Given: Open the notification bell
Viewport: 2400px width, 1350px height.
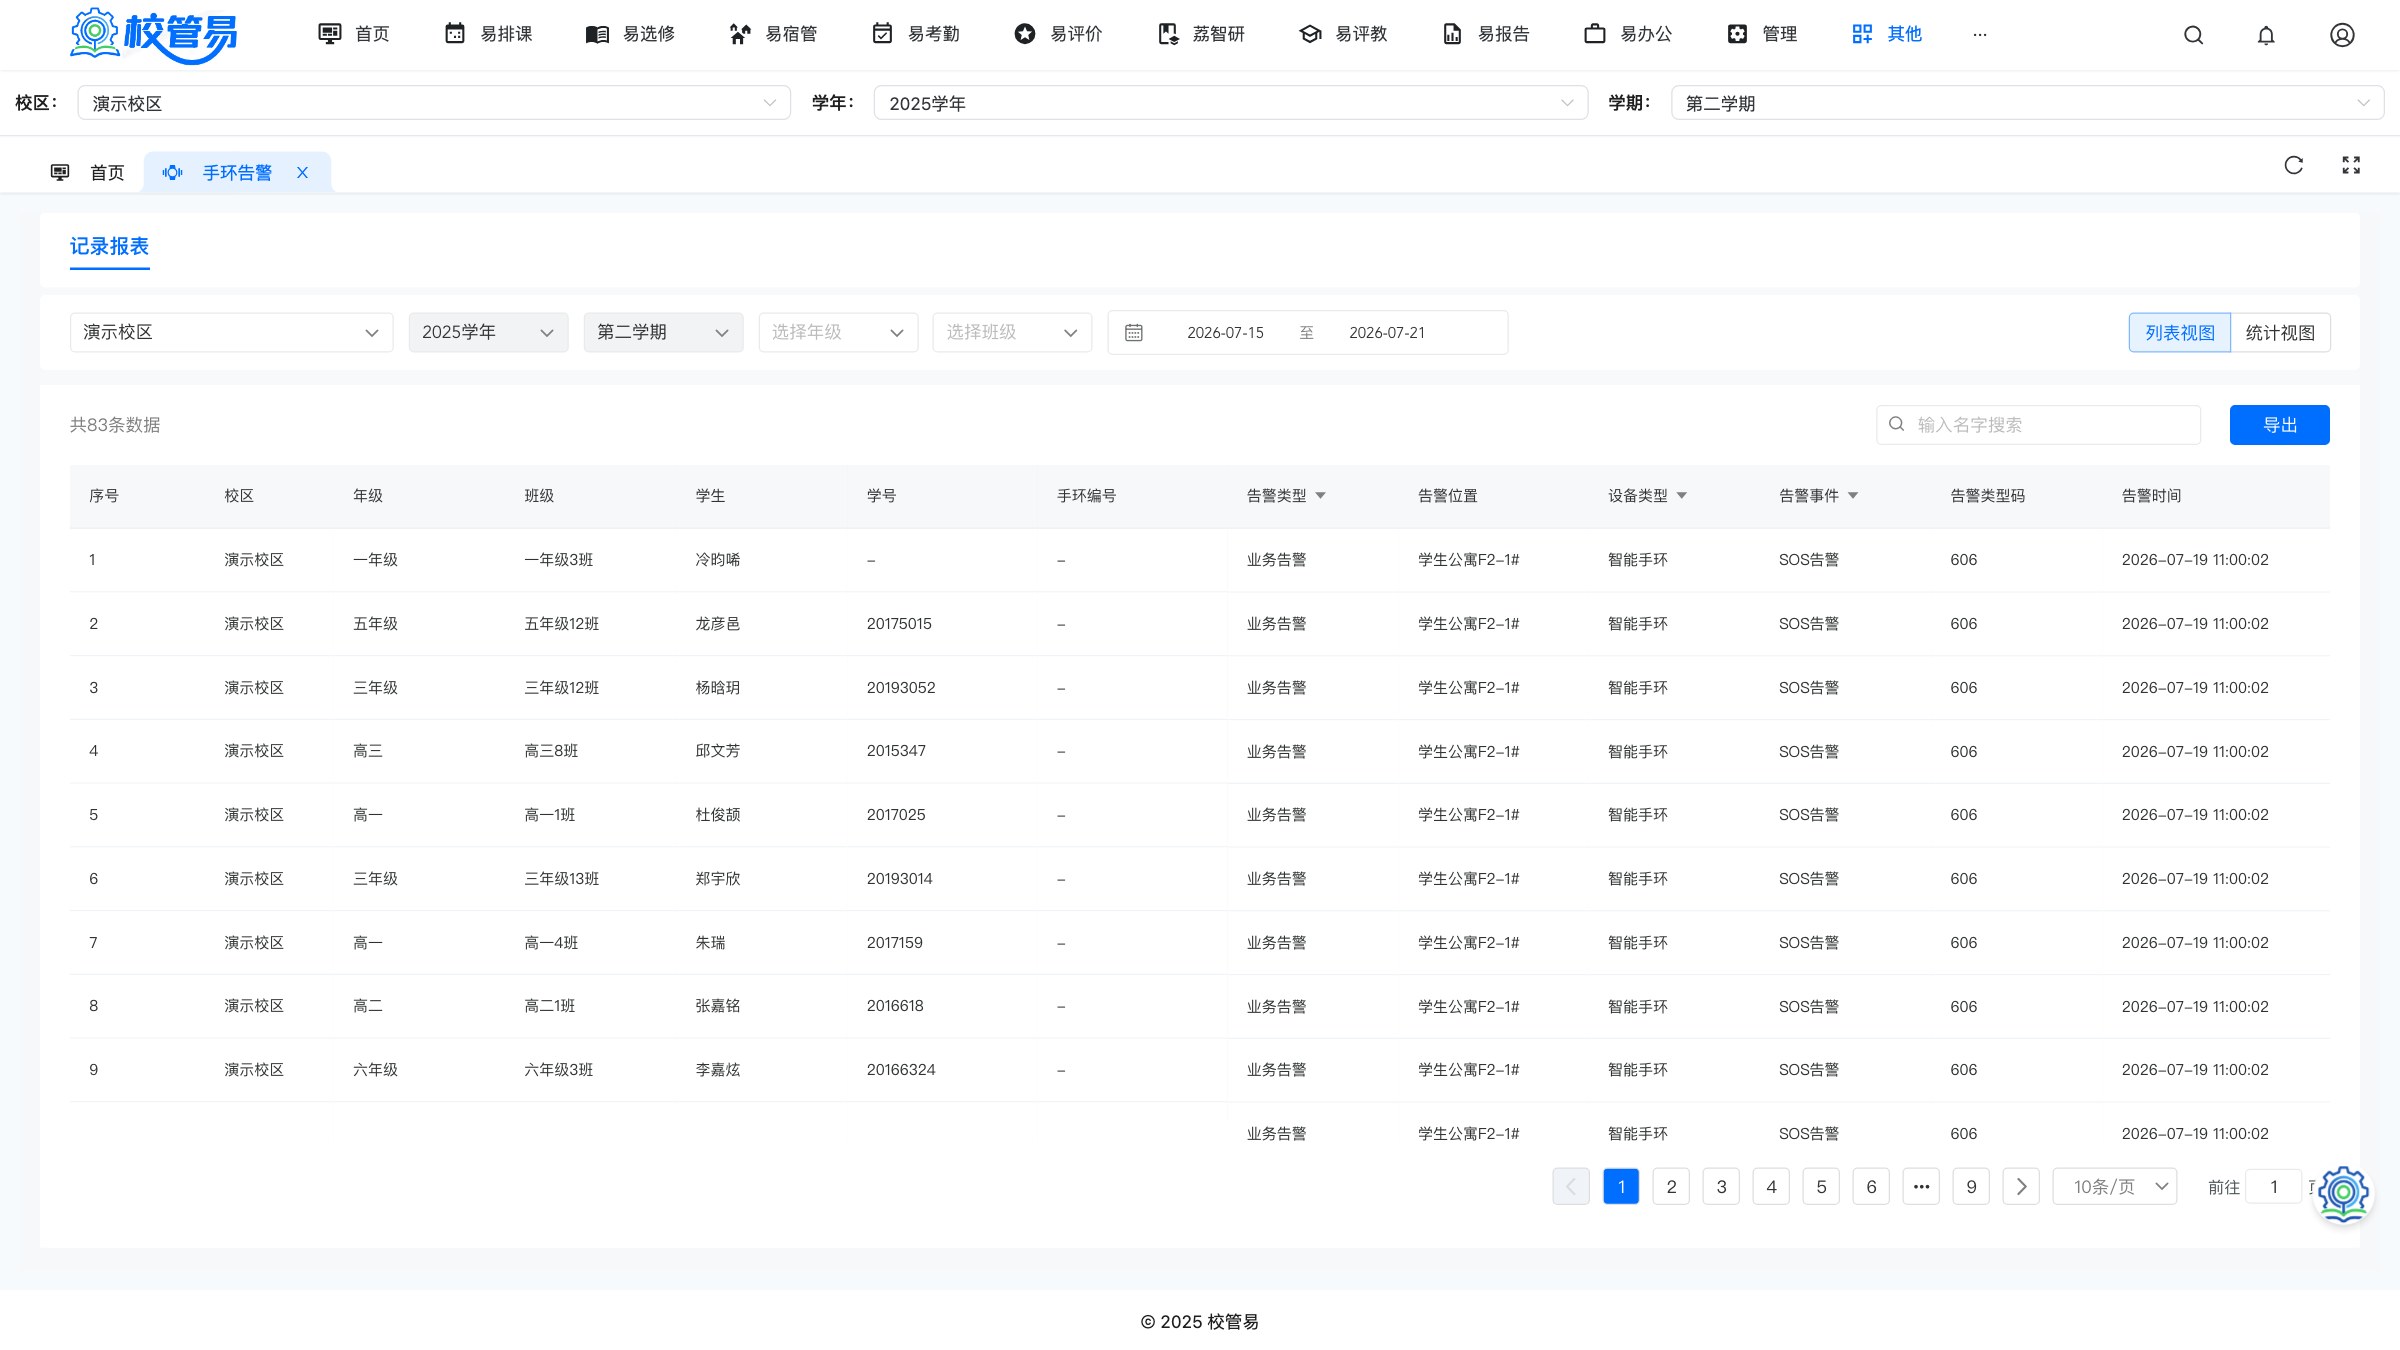Looking at the screenshot, I should pos(2266,35).
